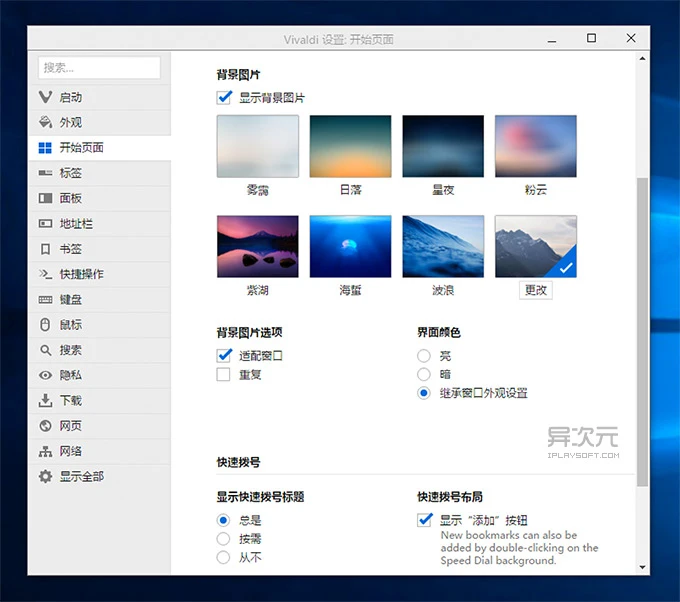Choose the 海蜇 background thumbnail
680x602 pixels.
click(x=350, y=246)
